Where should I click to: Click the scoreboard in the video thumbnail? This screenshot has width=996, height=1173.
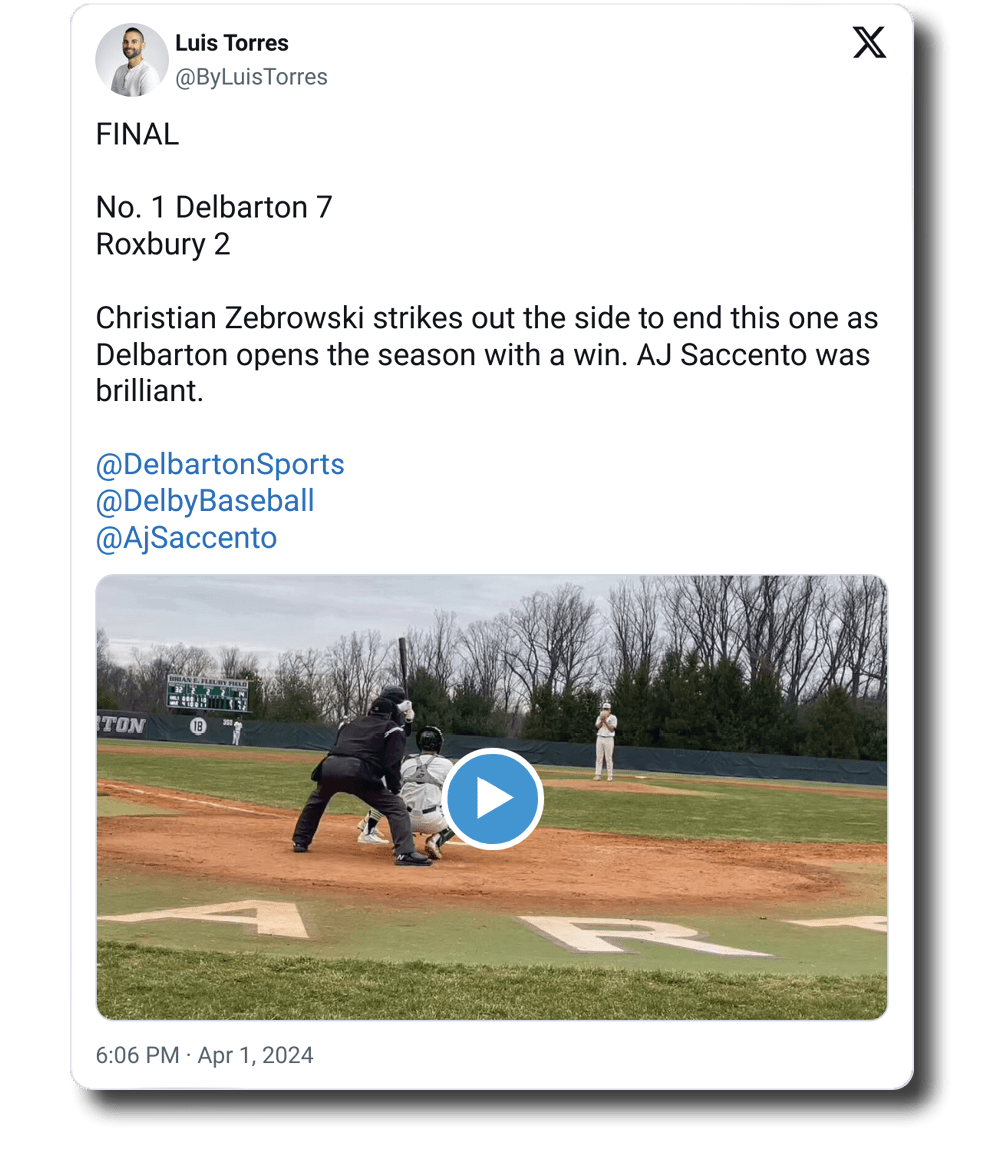(x=208, y=694)
